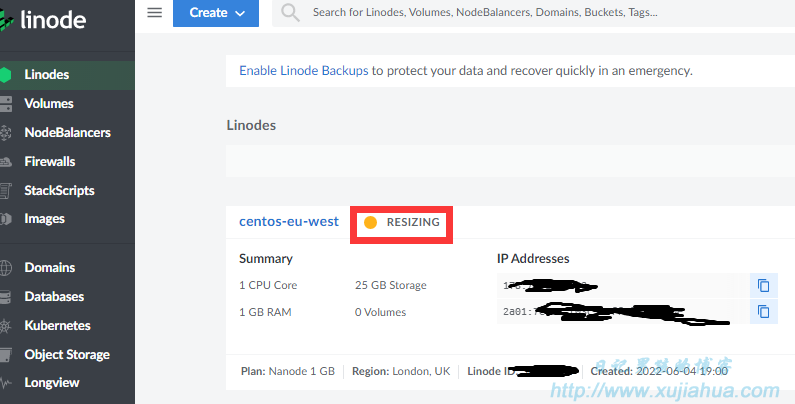Click the search magnifier icon
Image resolution: width=795 pixels, height=404 pixels.
pyautogui.click(x=291, y=13)
